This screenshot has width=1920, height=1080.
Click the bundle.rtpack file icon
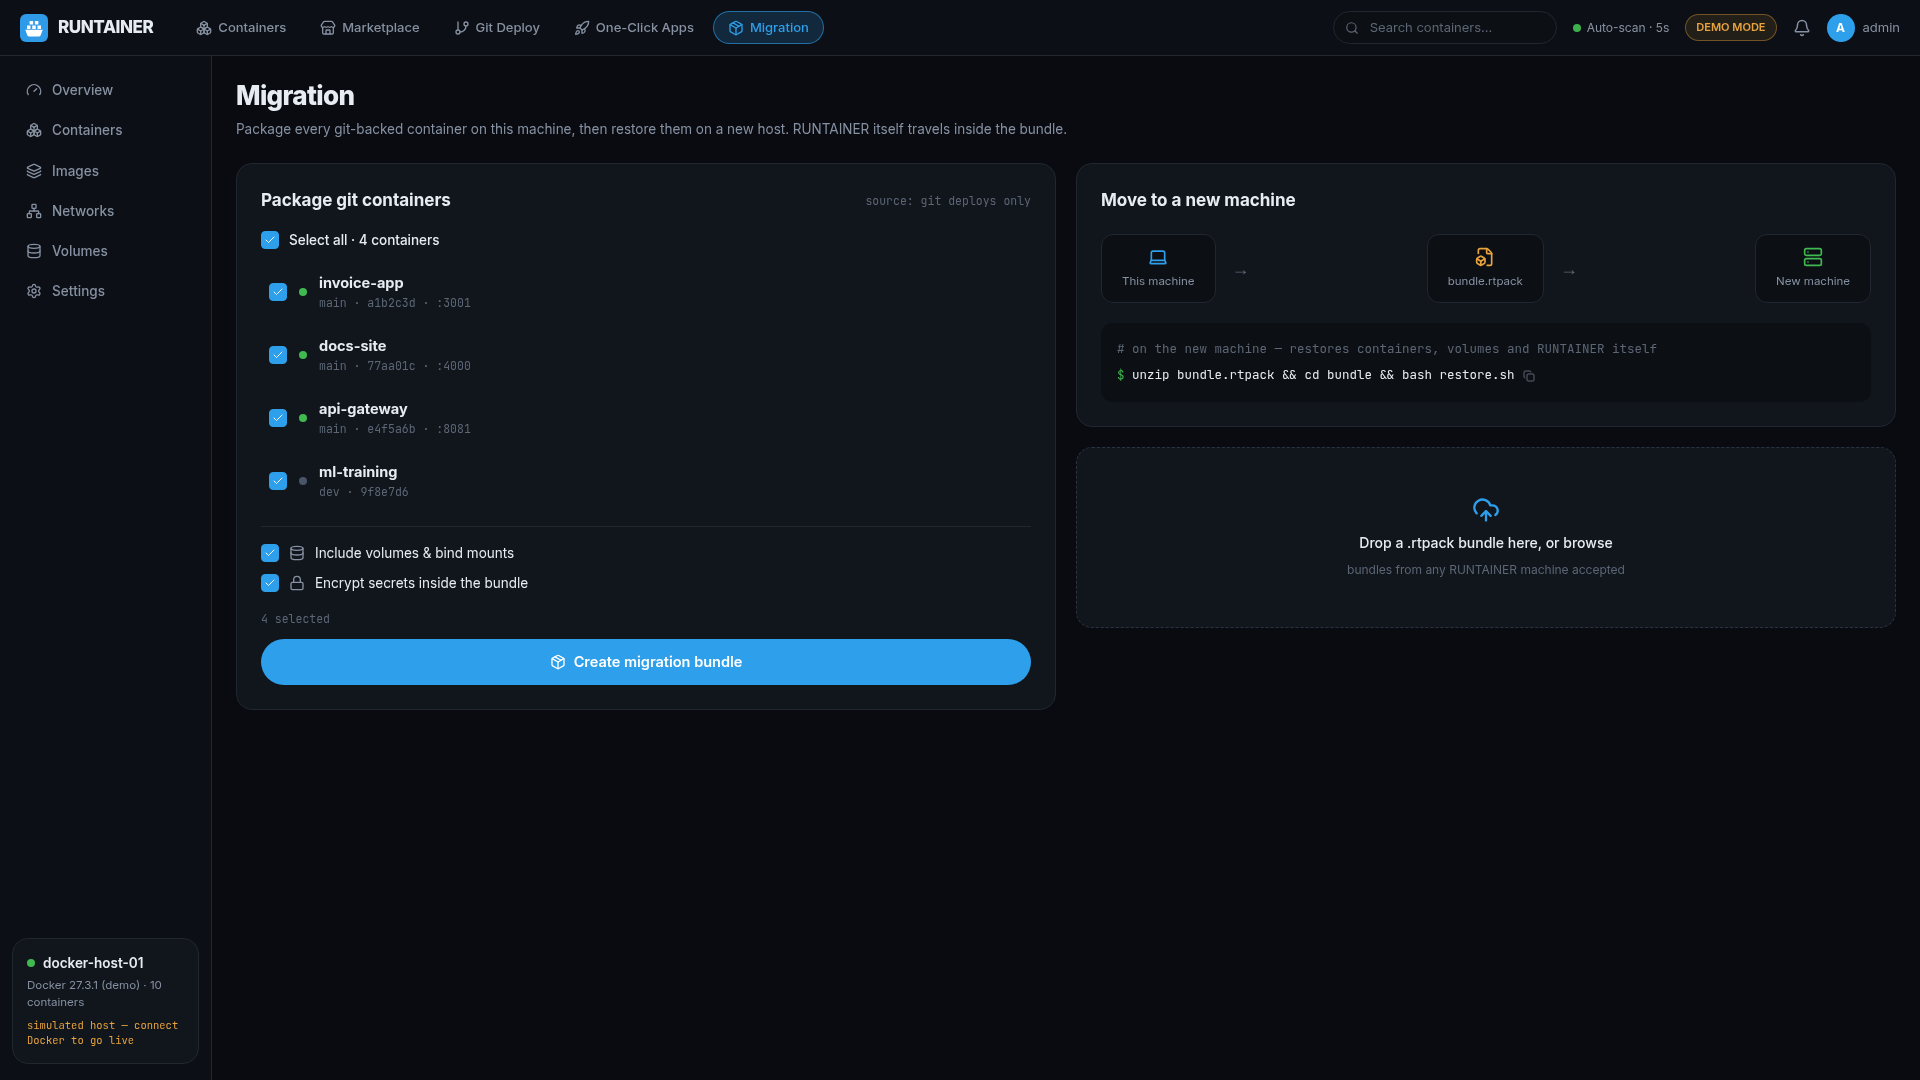(x=1485, y=258)
